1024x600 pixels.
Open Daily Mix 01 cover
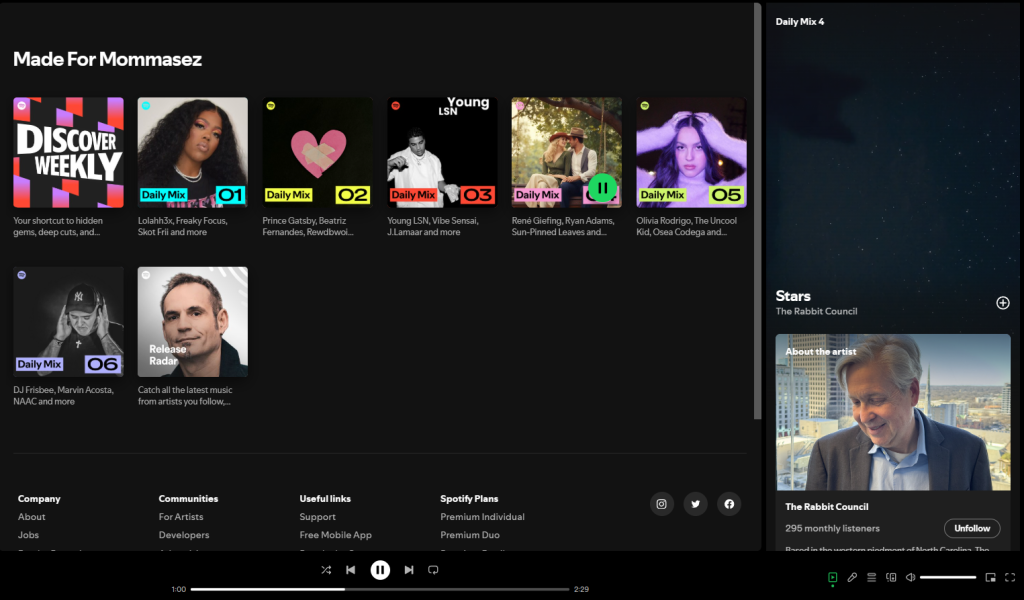tap(193, 153)
